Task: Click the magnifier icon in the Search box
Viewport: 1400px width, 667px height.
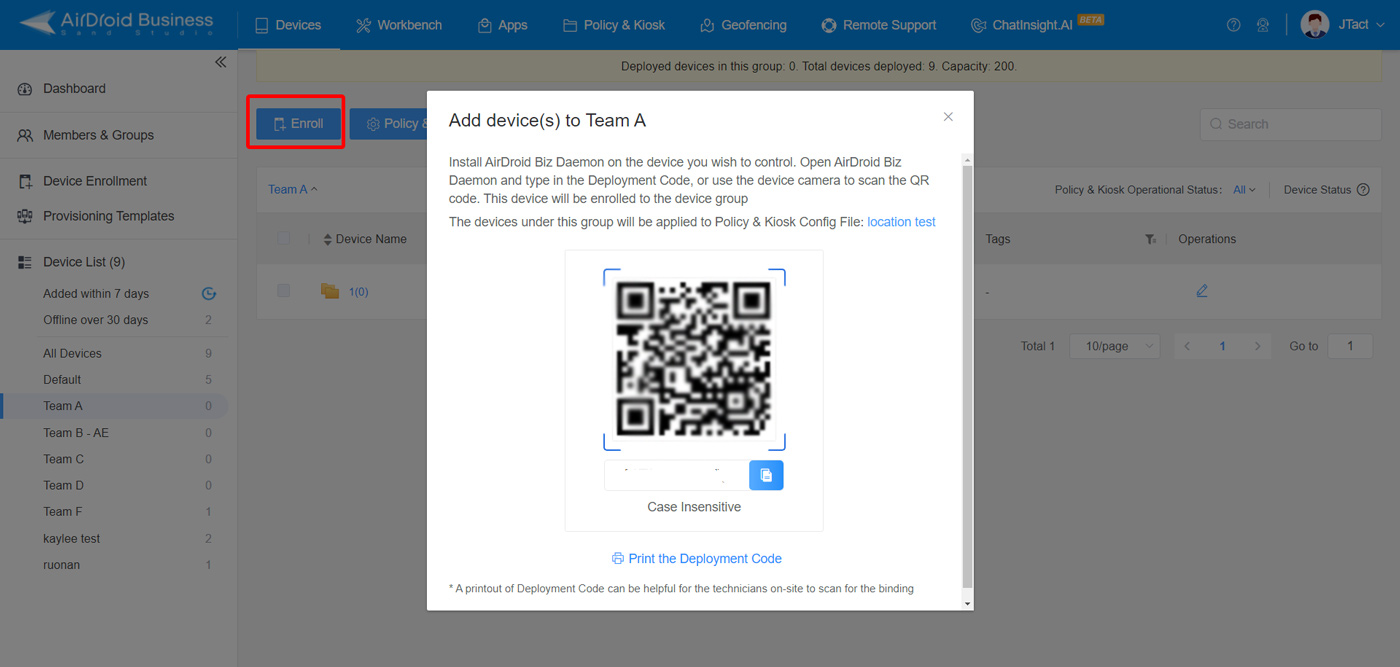Action: [1216, 124]
